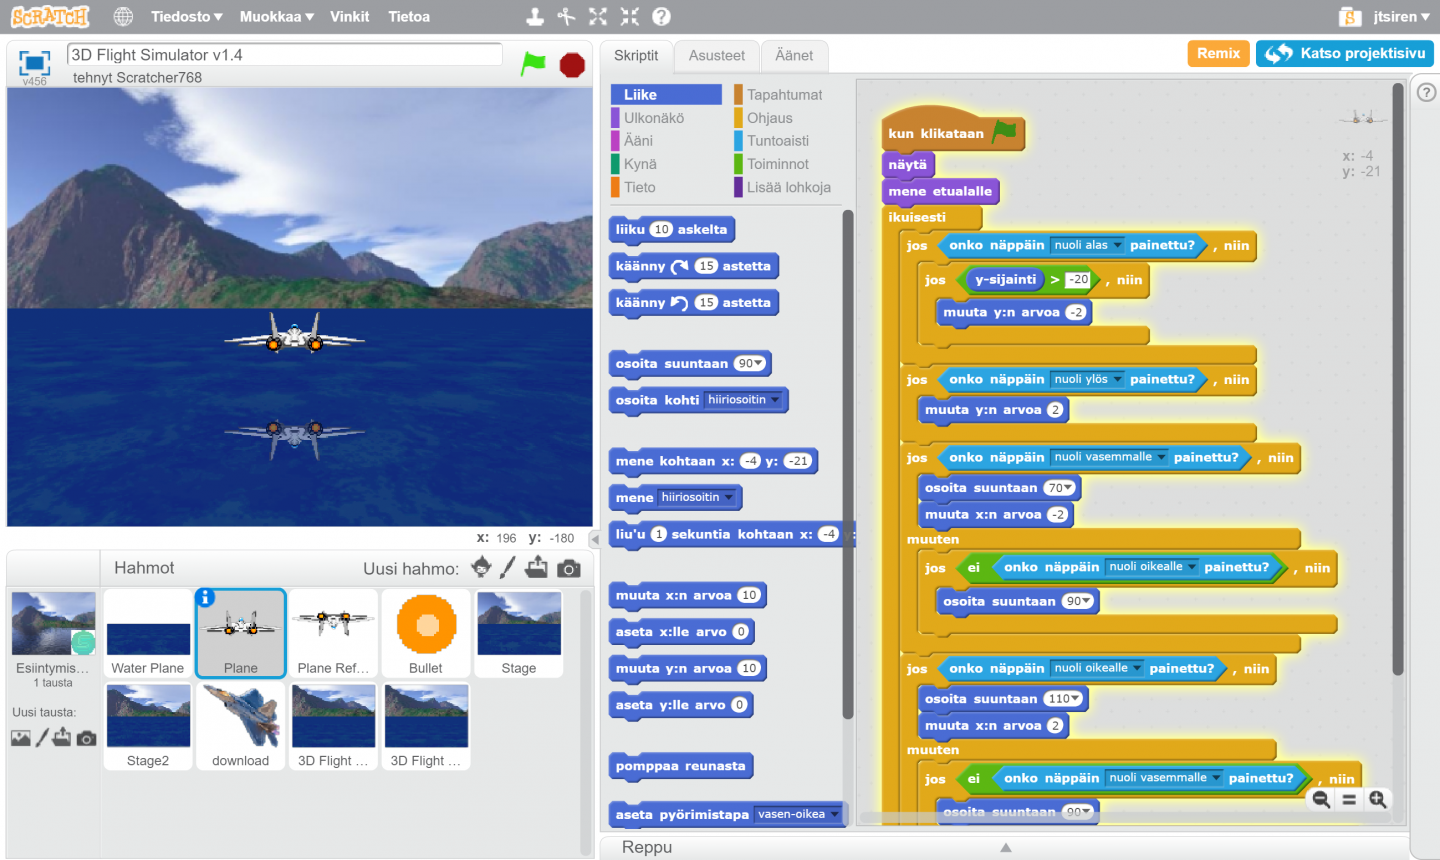
Task: Zoom in the scripts area
Action: point(1378,799)
